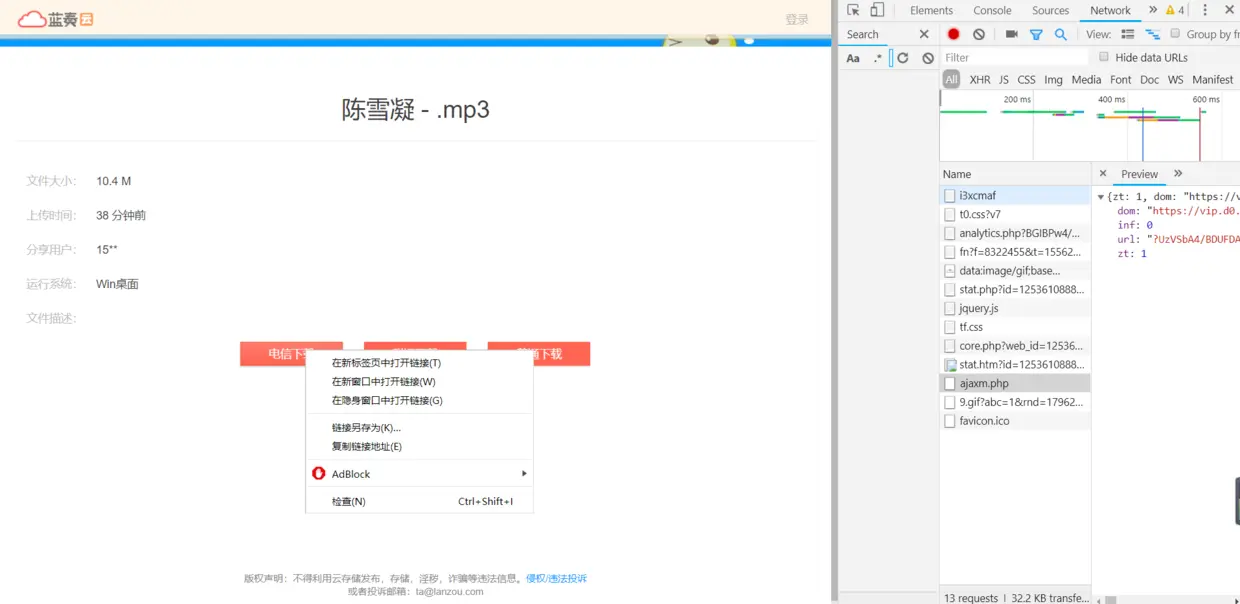This screenshot has width=1240, height=604.
Task: Filter requests by Manifest type
Action: click(x=1212, y=79)
